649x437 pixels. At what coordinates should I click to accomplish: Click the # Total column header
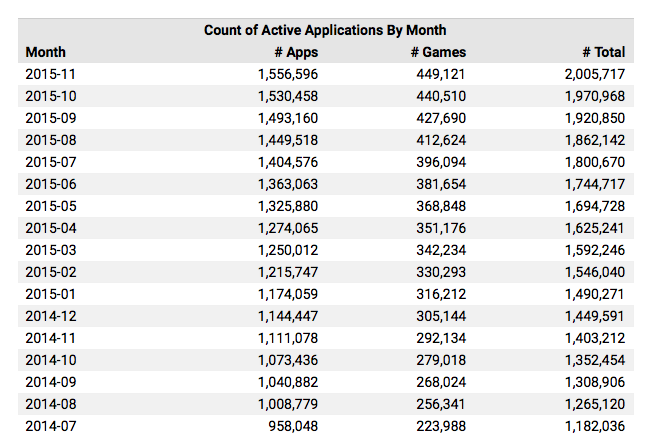click(x=604, y=52)
